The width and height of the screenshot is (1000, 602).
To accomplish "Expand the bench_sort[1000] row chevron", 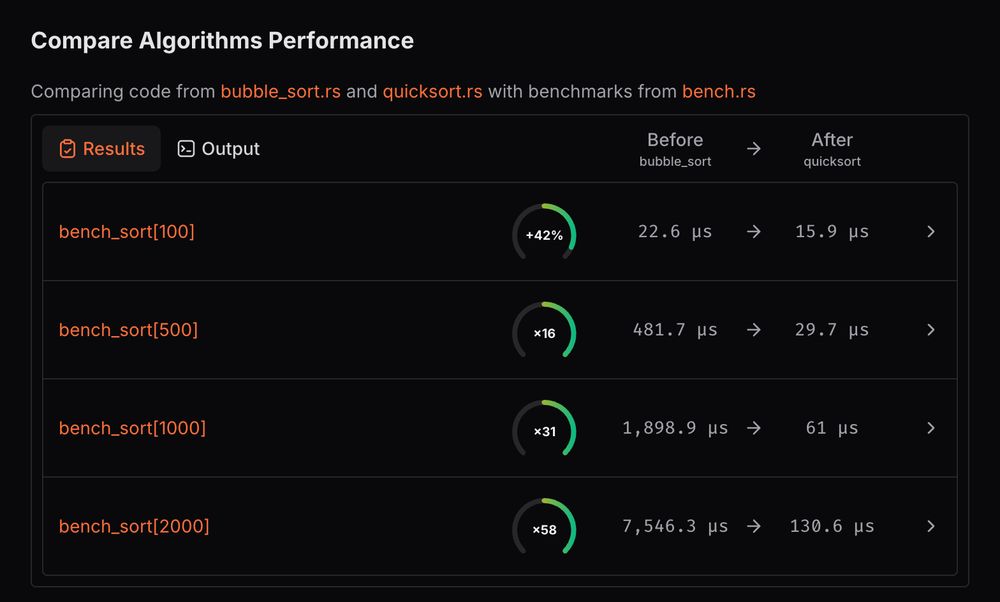I will 931,428.
